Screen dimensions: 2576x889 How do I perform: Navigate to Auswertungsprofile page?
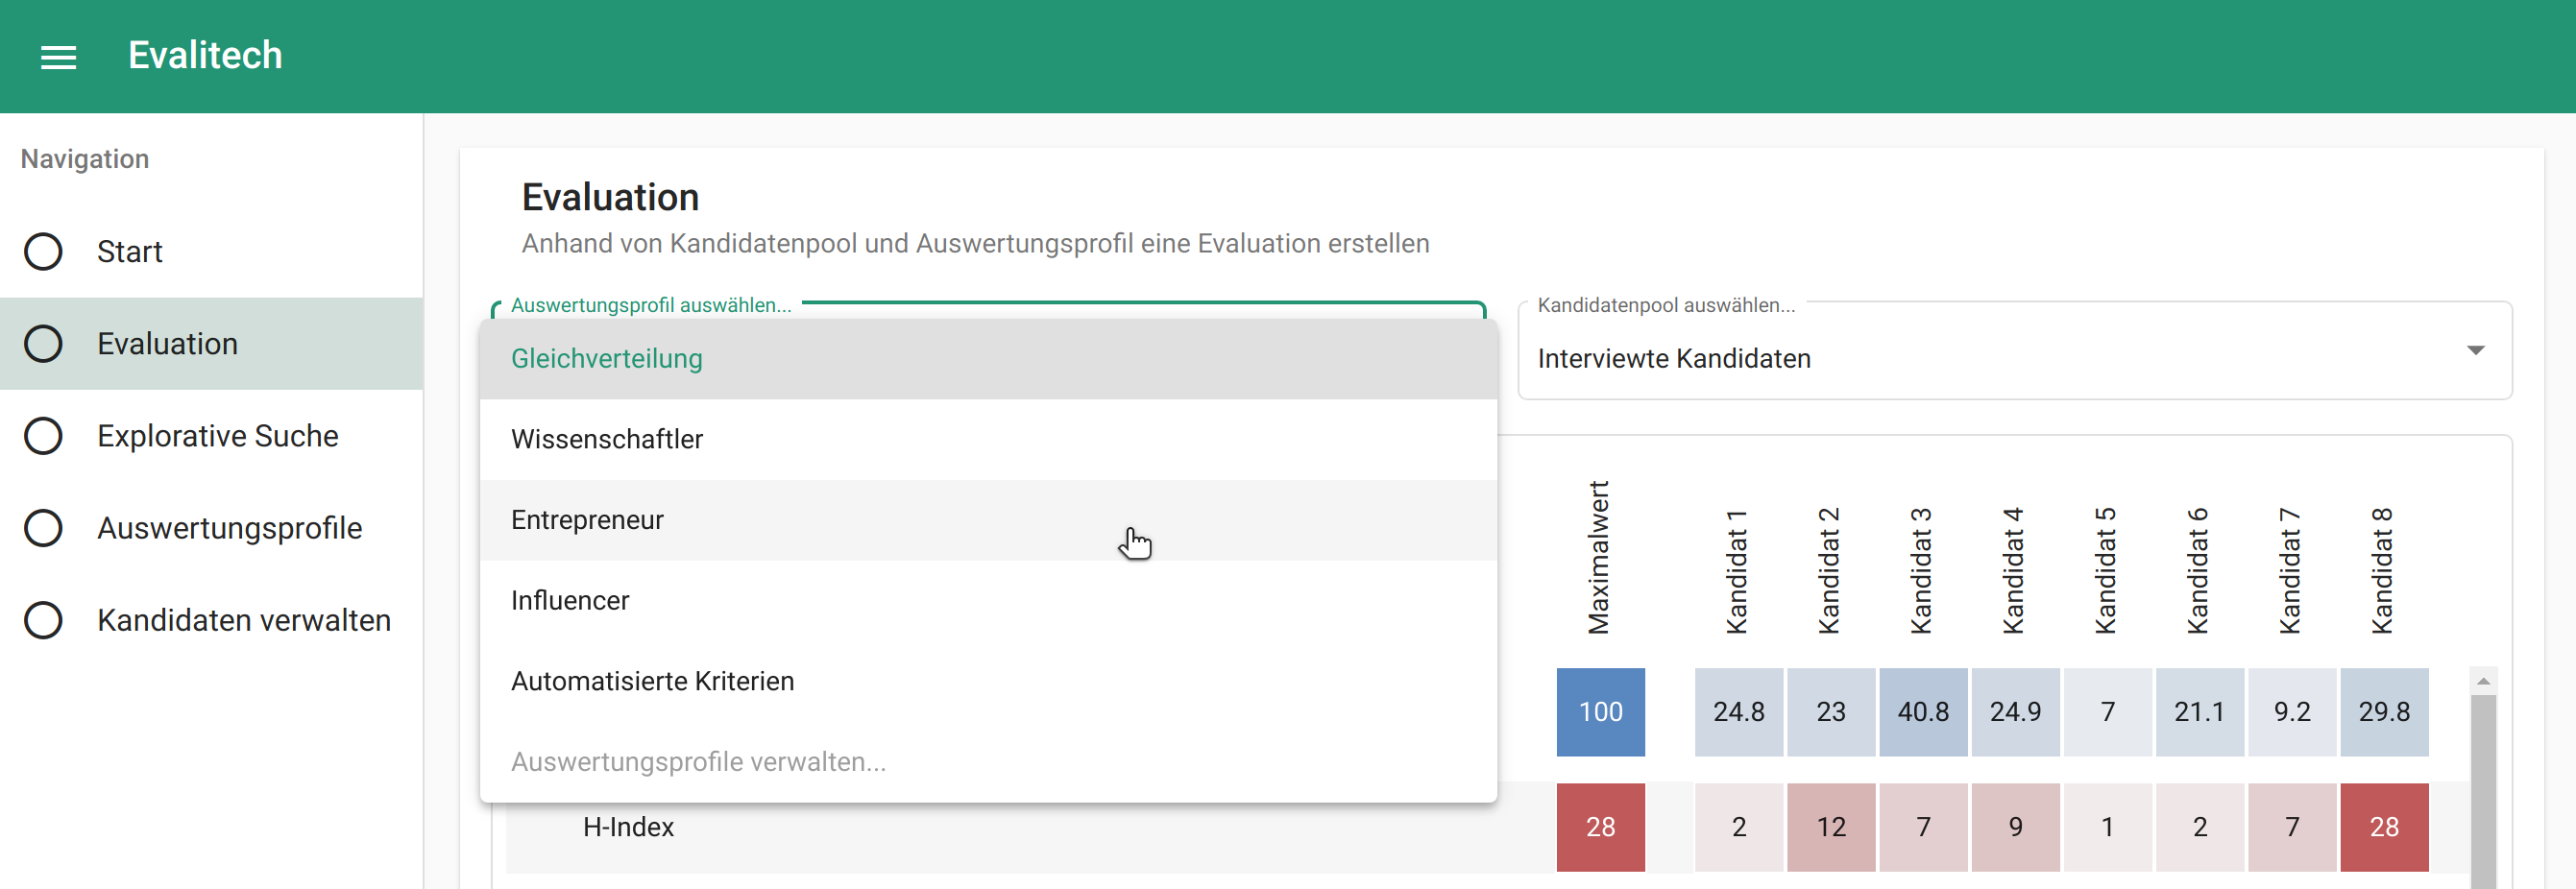tap(211, 528)
